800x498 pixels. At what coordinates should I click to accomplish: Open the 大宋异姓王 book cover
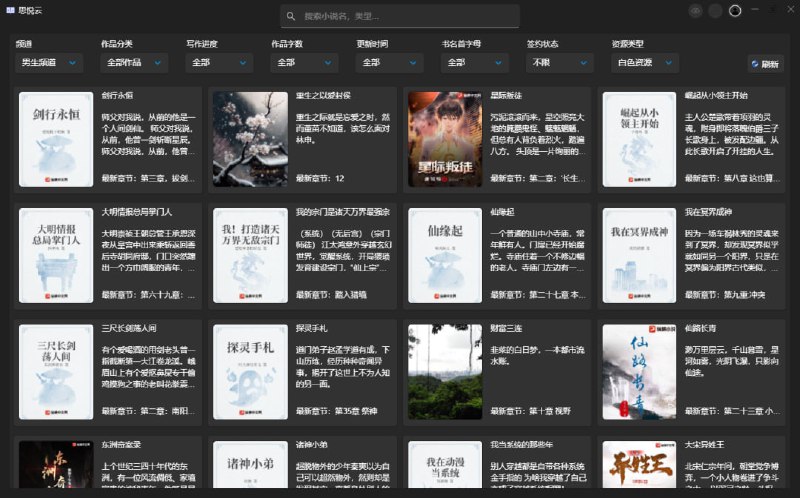click(x=639, y=464)
